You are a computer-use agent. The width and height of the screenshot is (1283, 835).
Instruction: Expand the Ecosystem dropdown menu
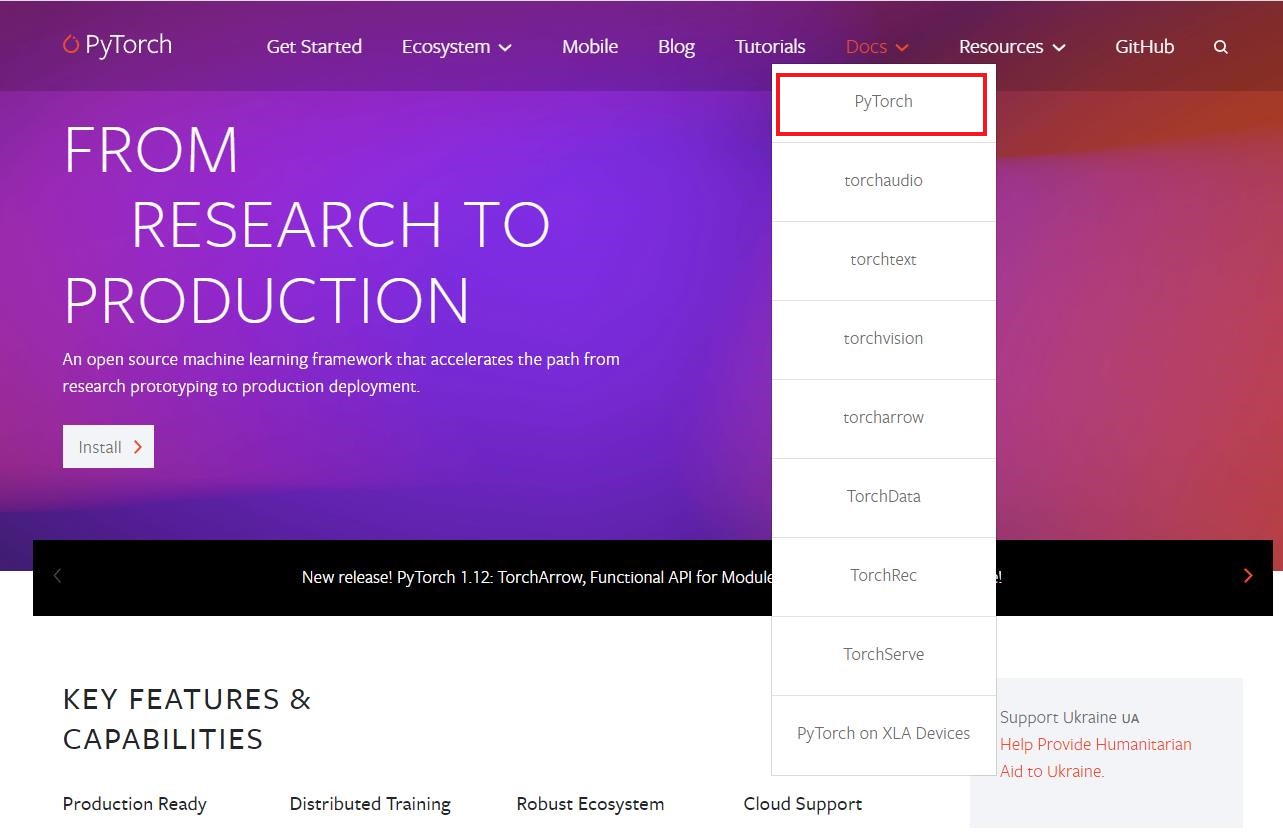457,47
